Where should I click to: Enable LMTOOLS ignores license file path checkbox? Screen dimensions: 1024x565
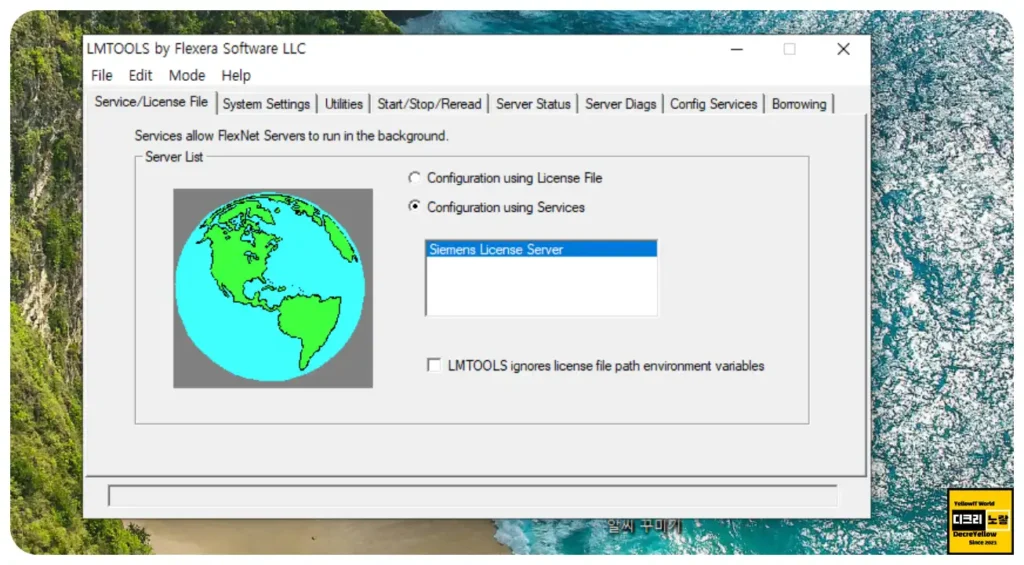tap(434, 365)
